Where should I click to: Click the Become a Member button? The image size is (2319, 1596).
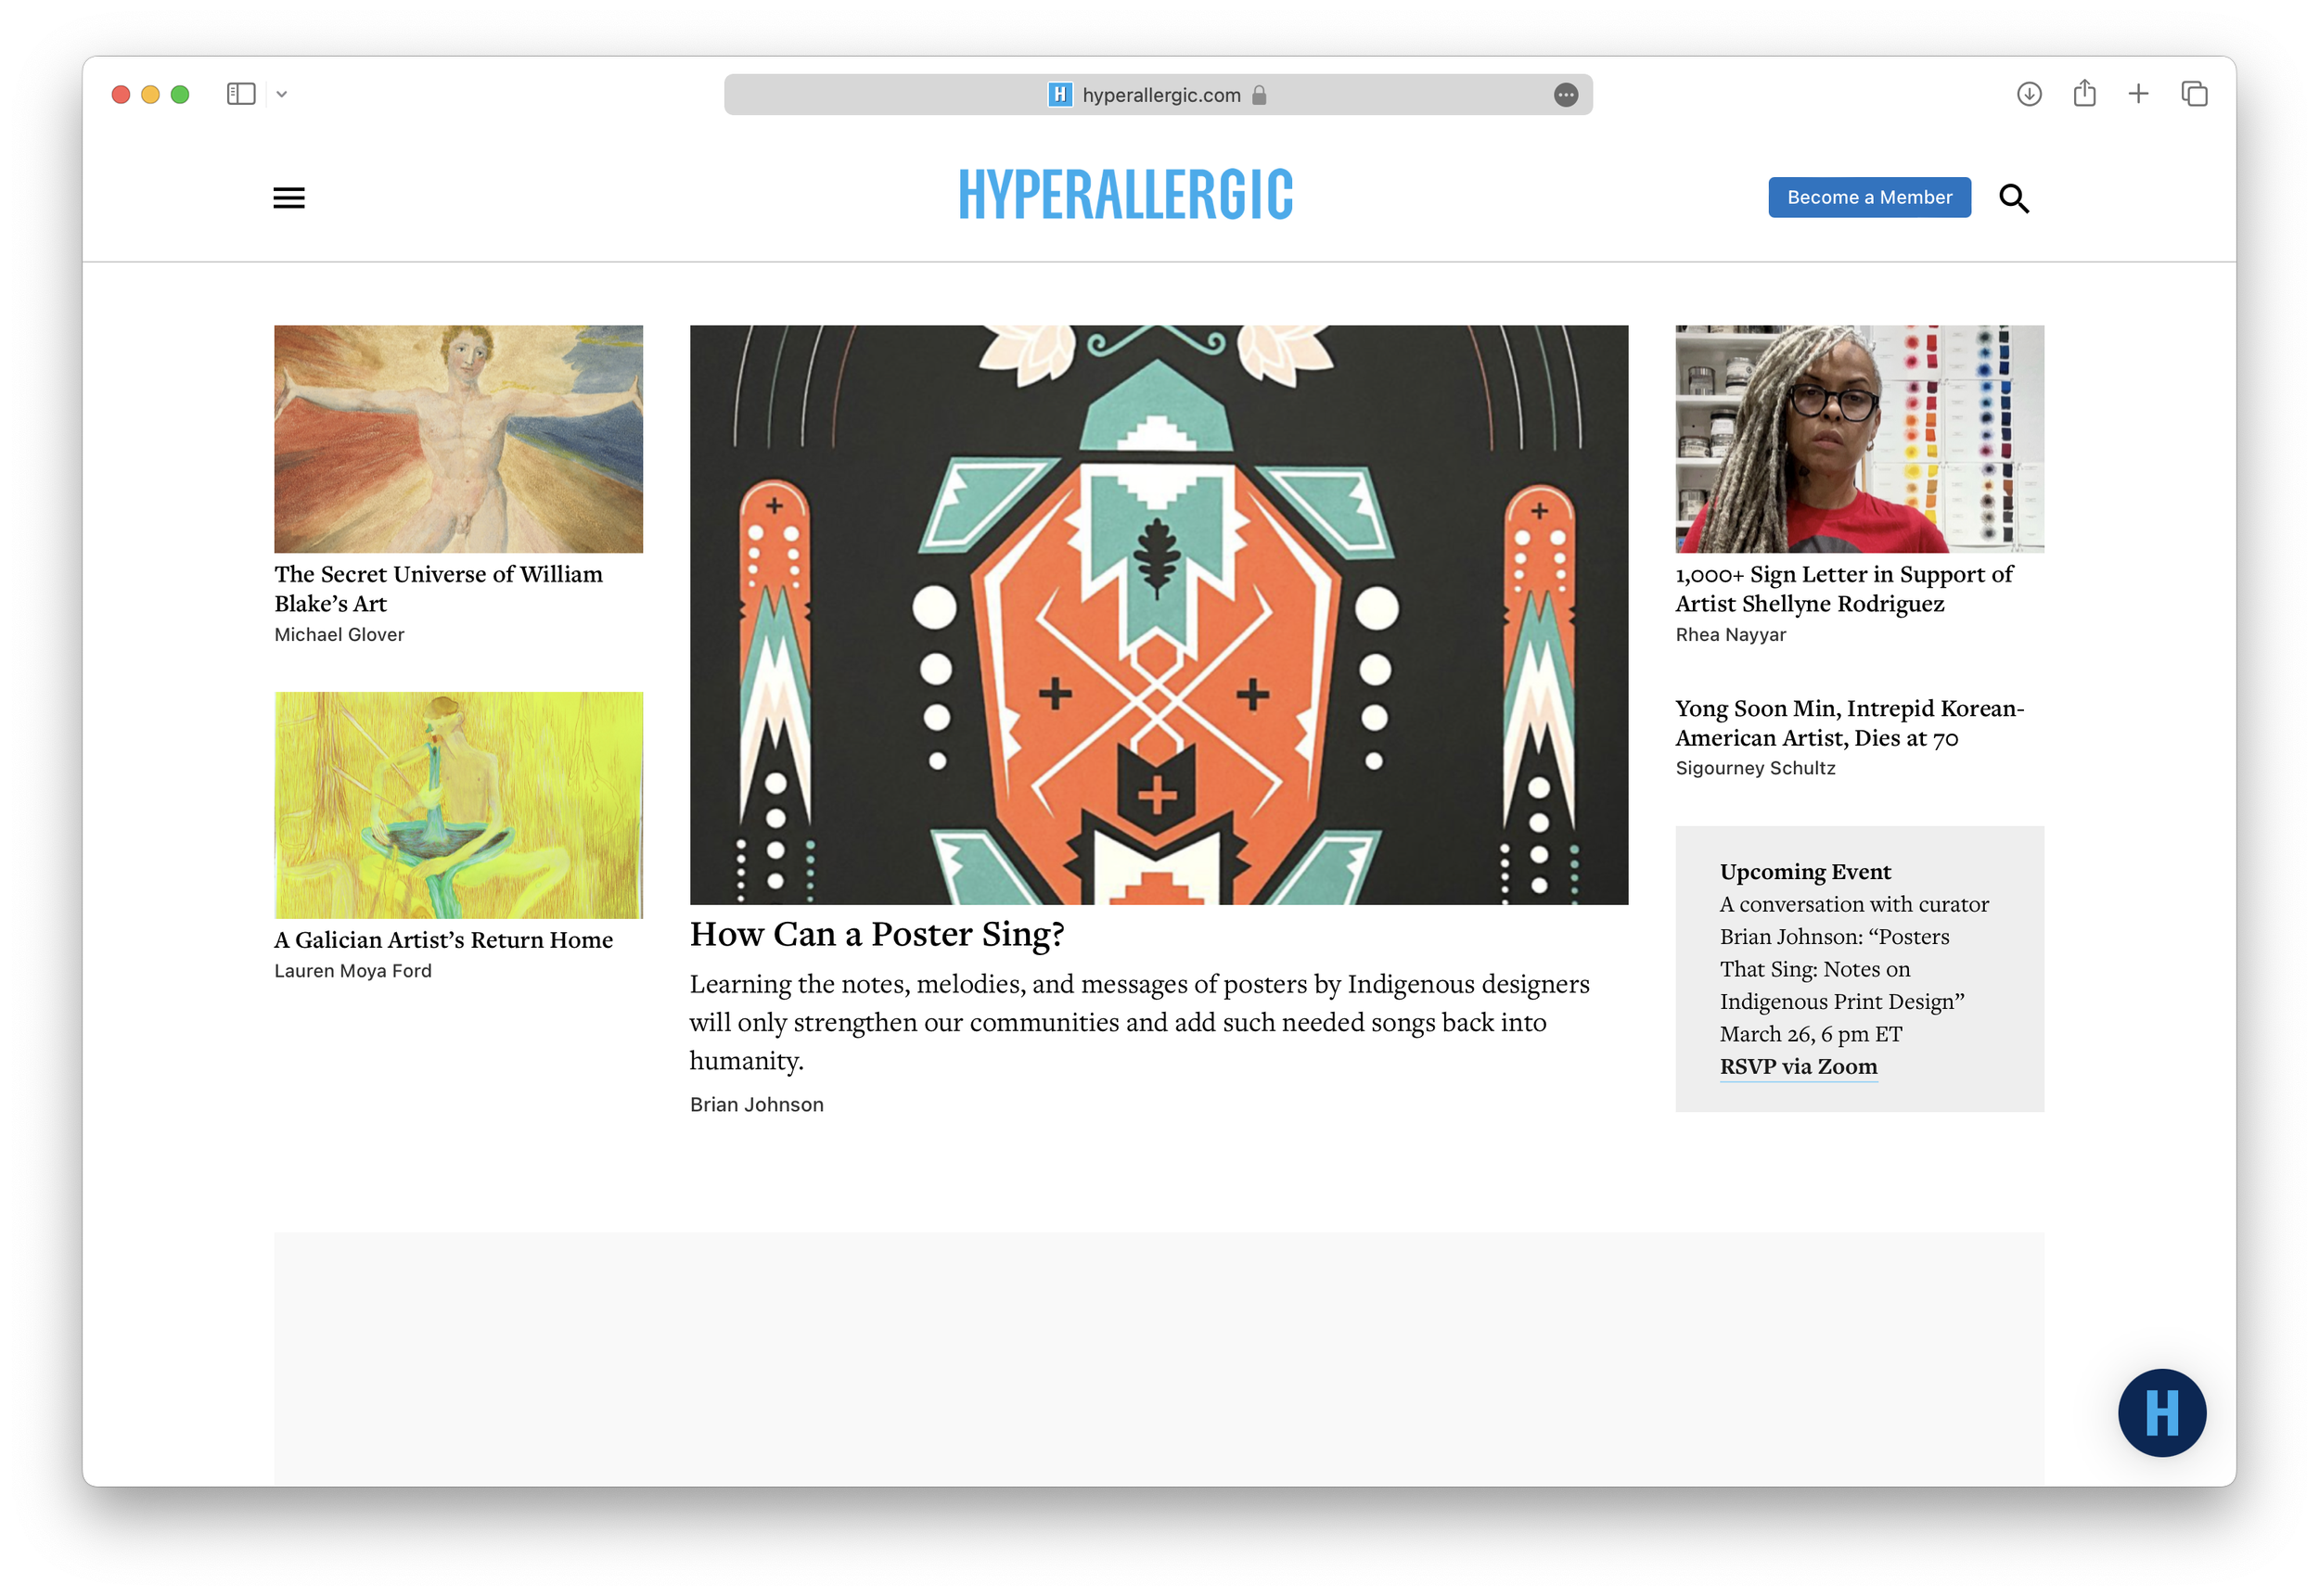pyautogui.click(x=1869, y=197)
